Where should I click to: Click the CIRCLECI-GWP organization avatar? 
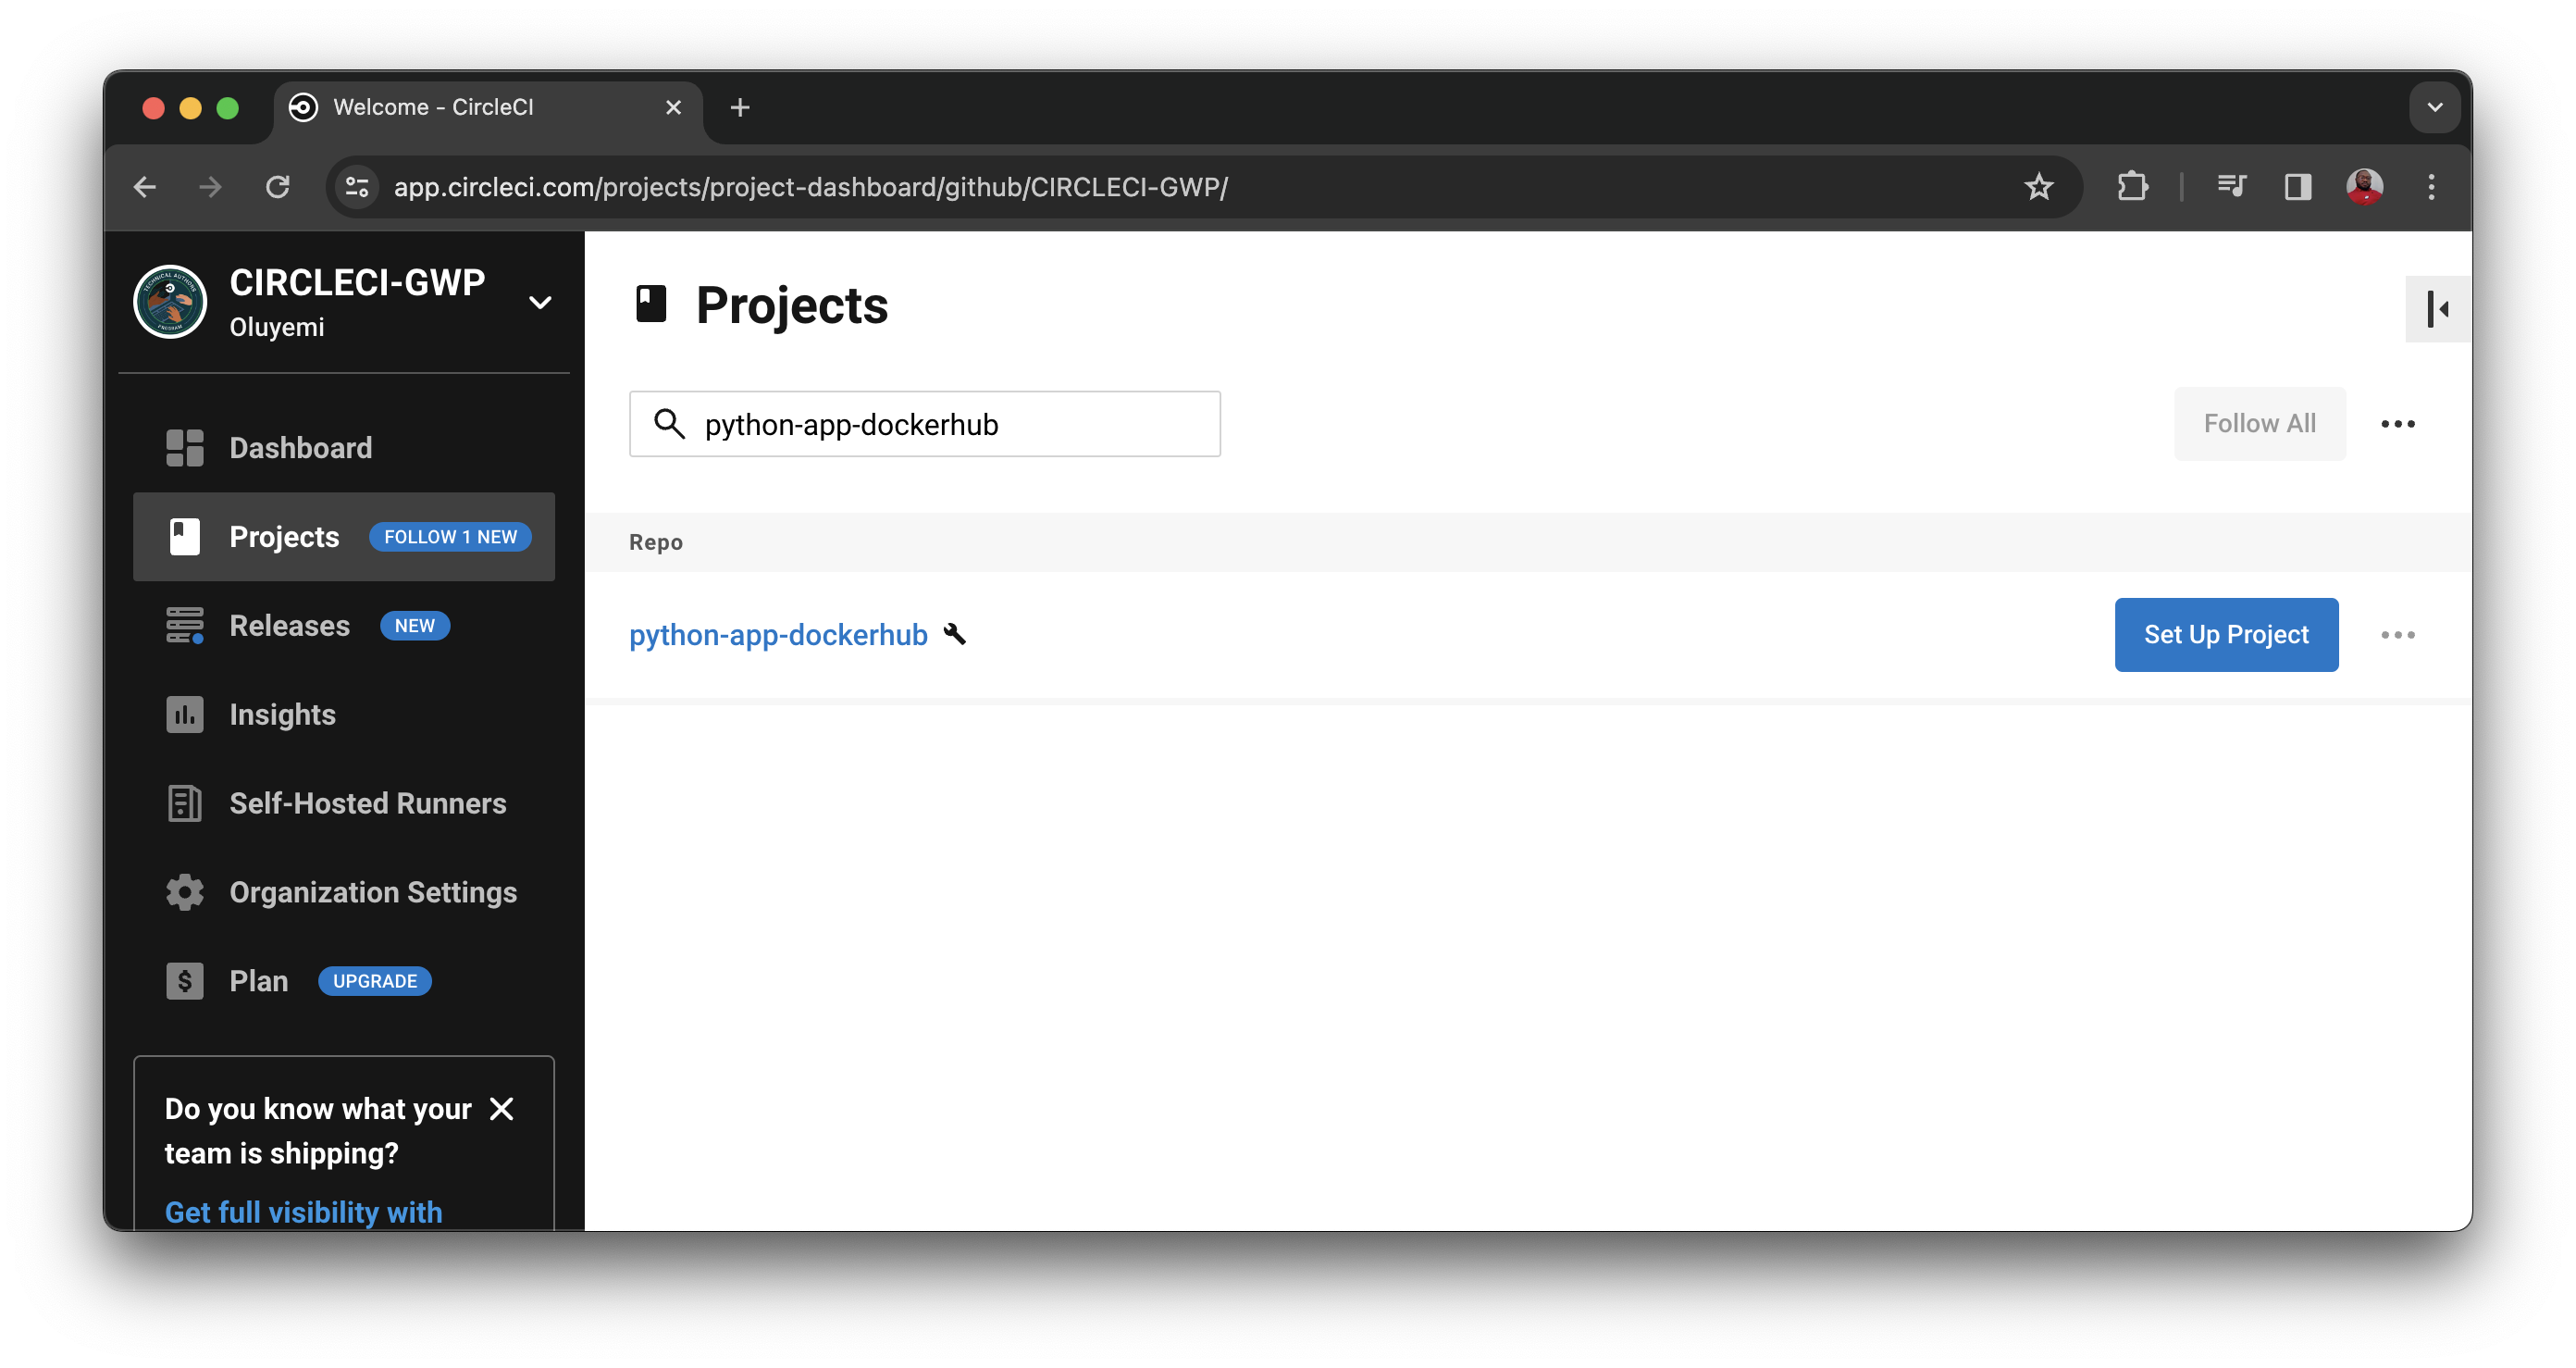[170, 301]
